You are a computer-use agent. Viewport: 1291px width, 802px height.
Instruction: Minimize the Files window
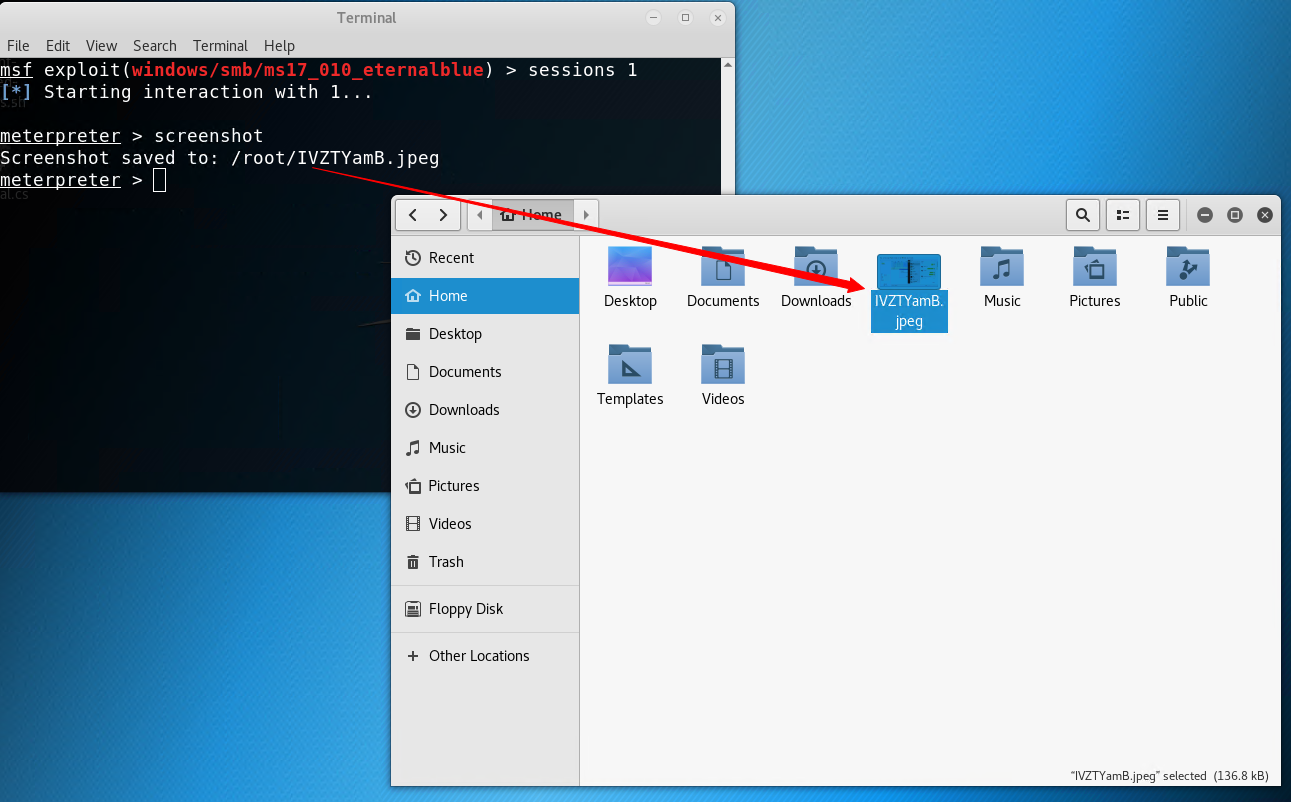1205,215
